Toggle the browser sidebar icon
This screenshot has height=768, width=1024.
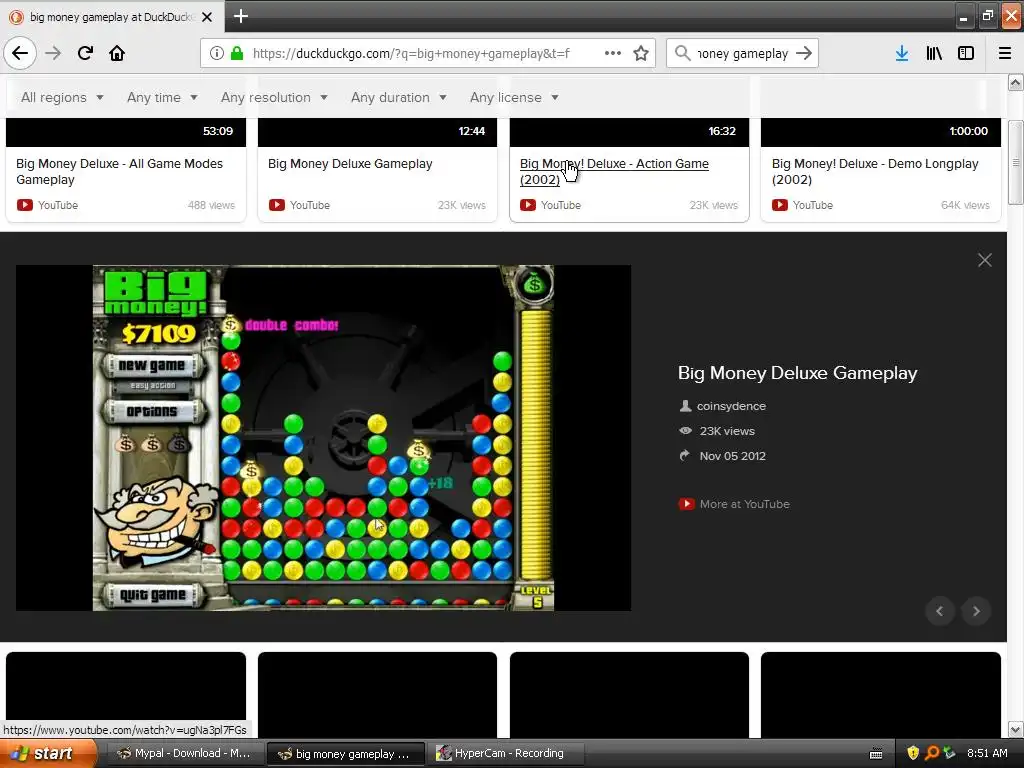966,53
